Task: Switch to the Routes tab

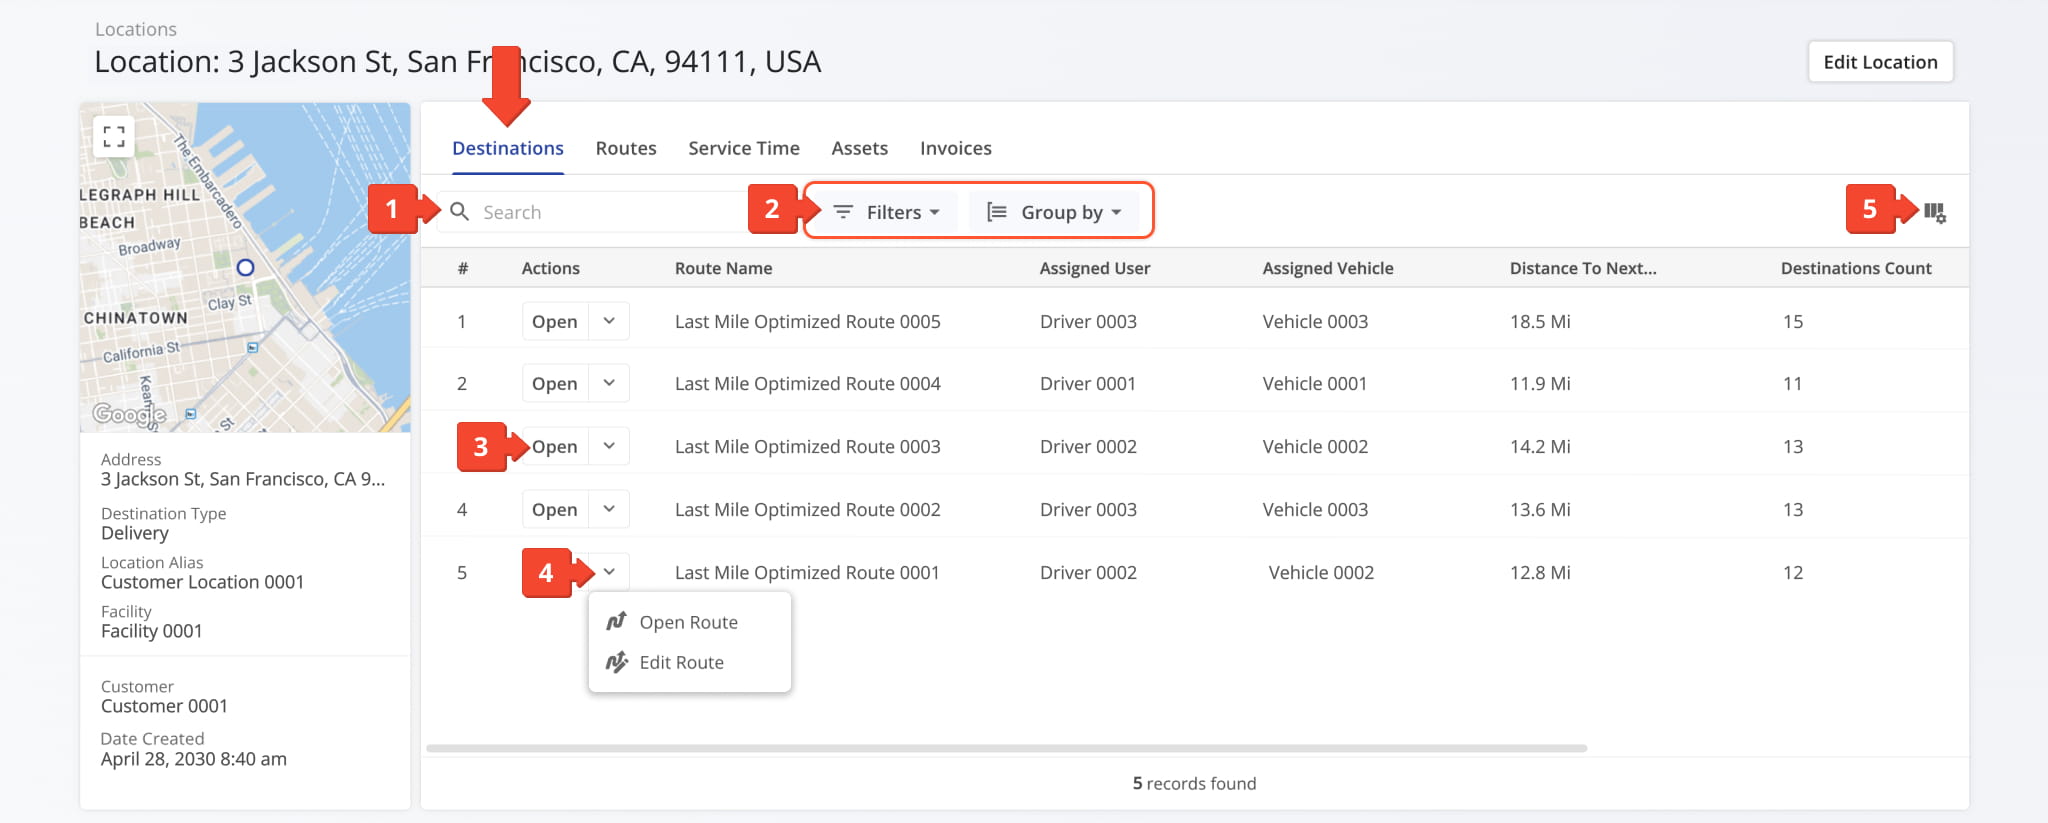Action: 626,148
